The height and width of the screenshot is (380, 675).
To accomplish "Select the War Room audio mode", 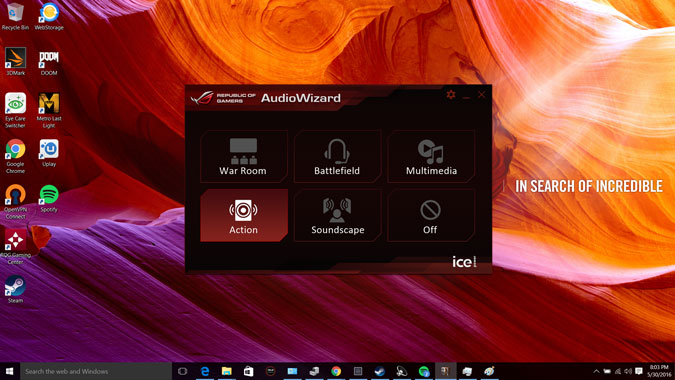I will point(244,156).
